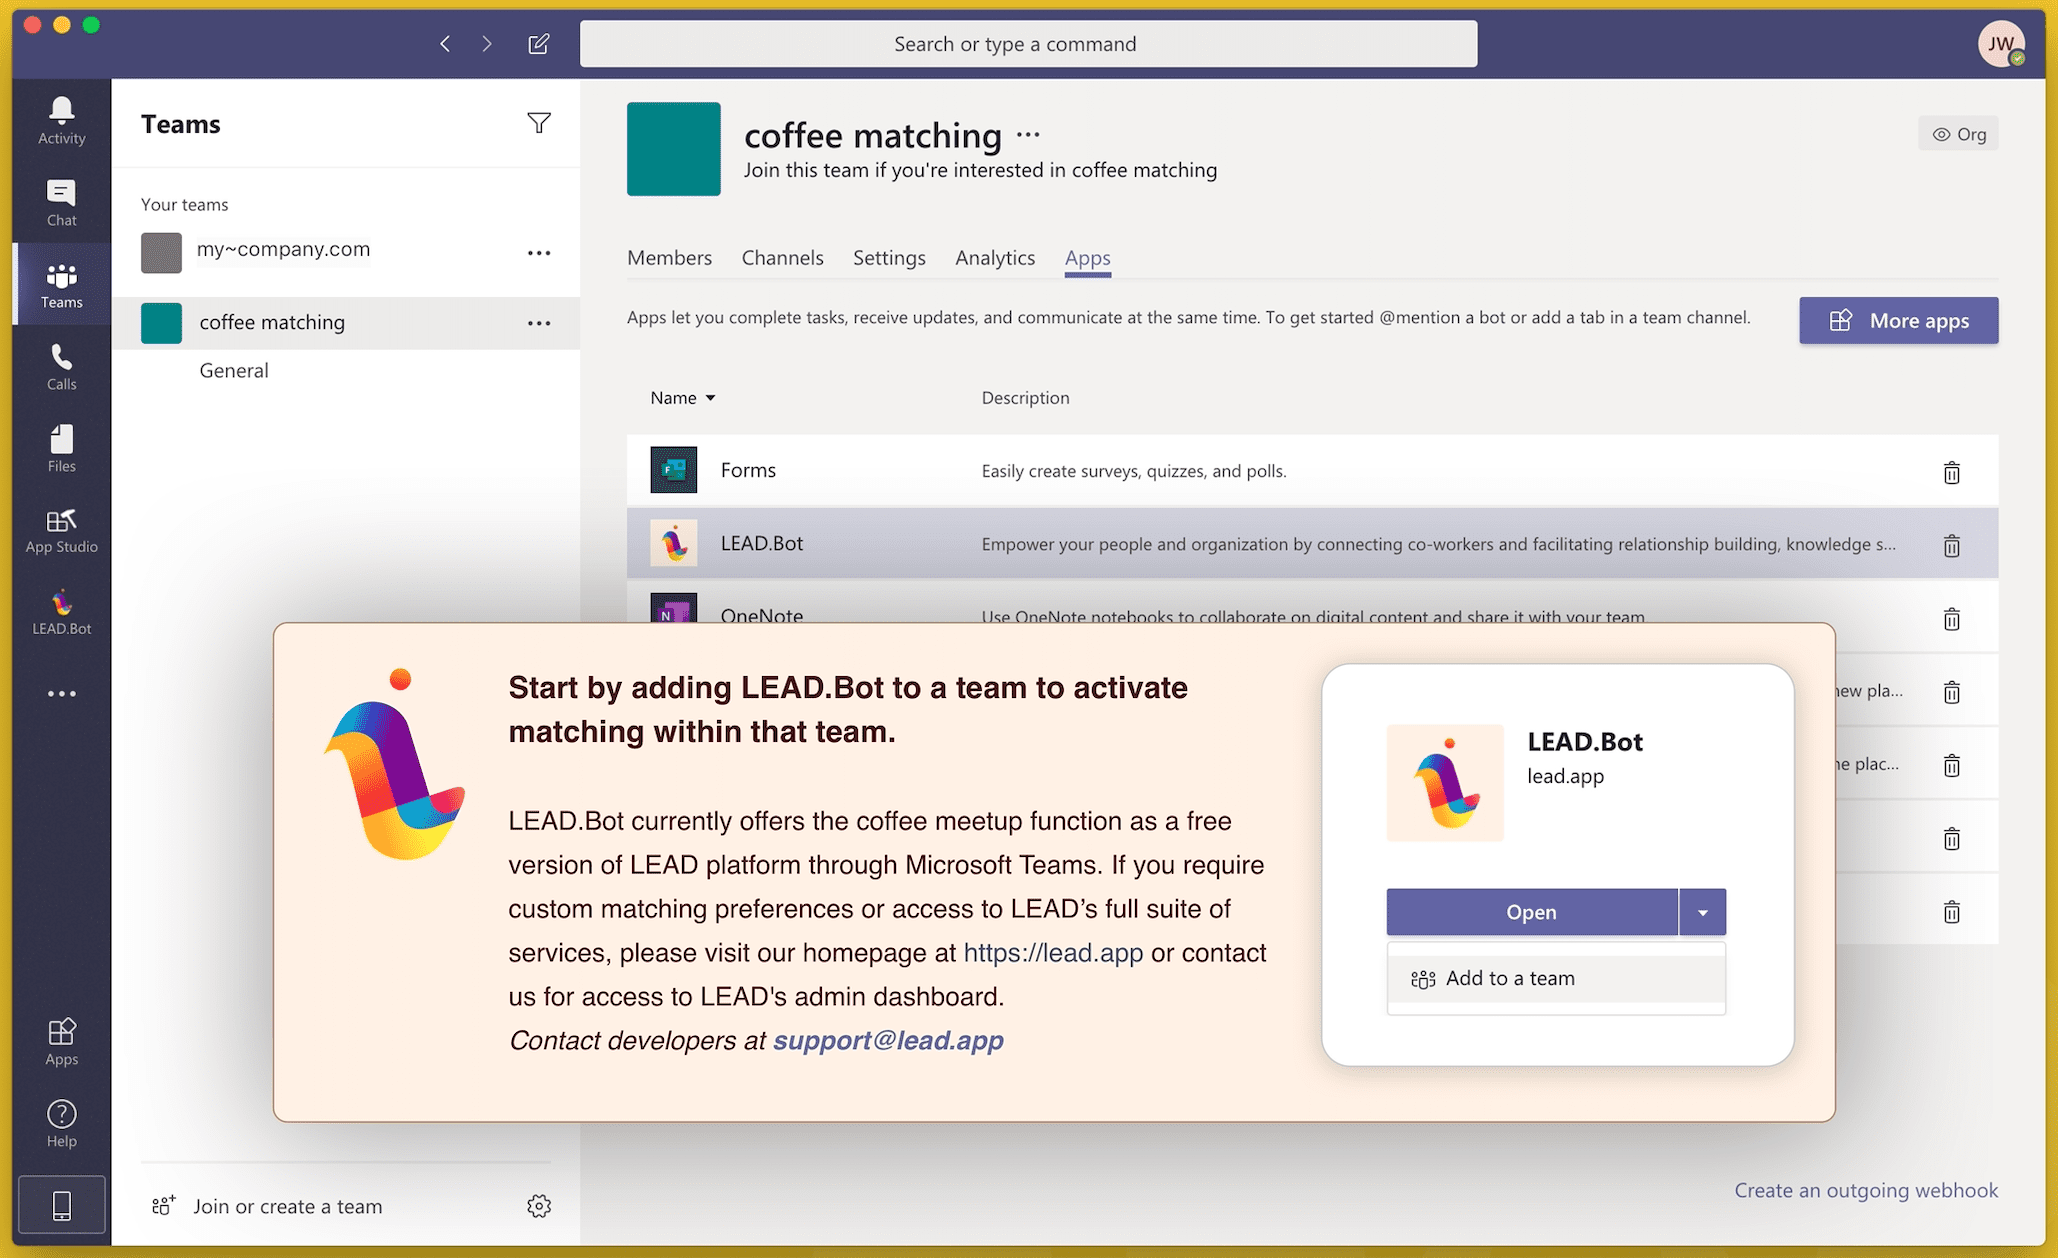This screenshot has width=2058, height=1258.
Task: Launch App Studio from sidebar
Action: click(x=61, y=530)
